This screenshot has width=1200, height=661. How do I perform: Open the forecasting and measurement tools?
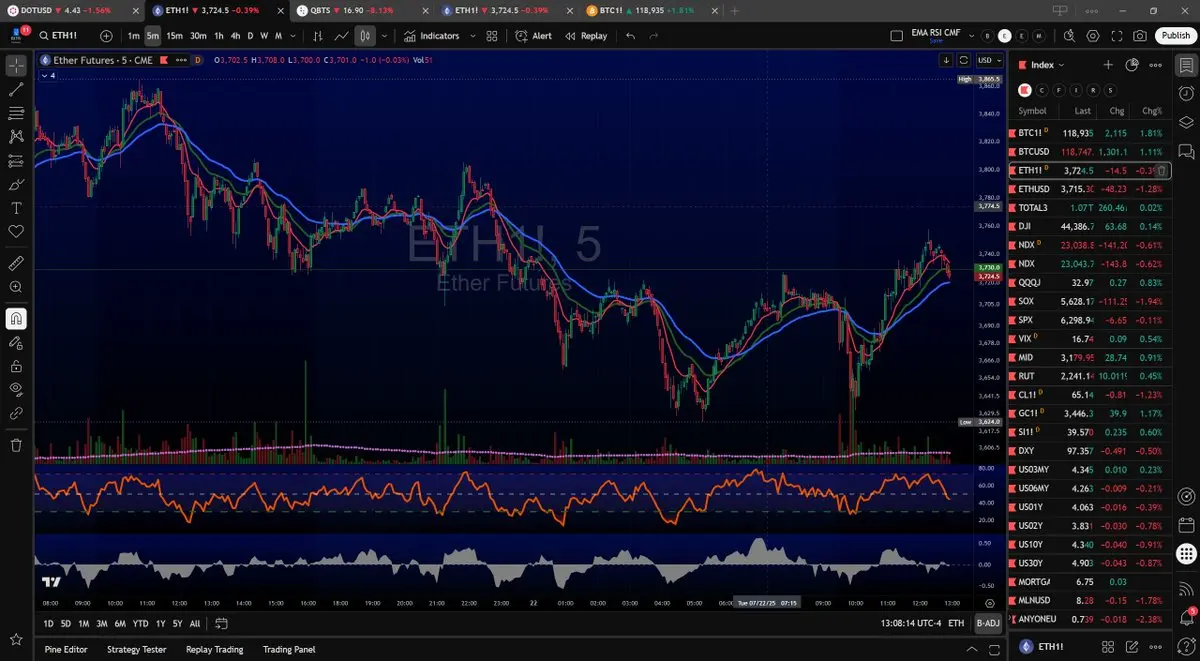pos(16,160)
